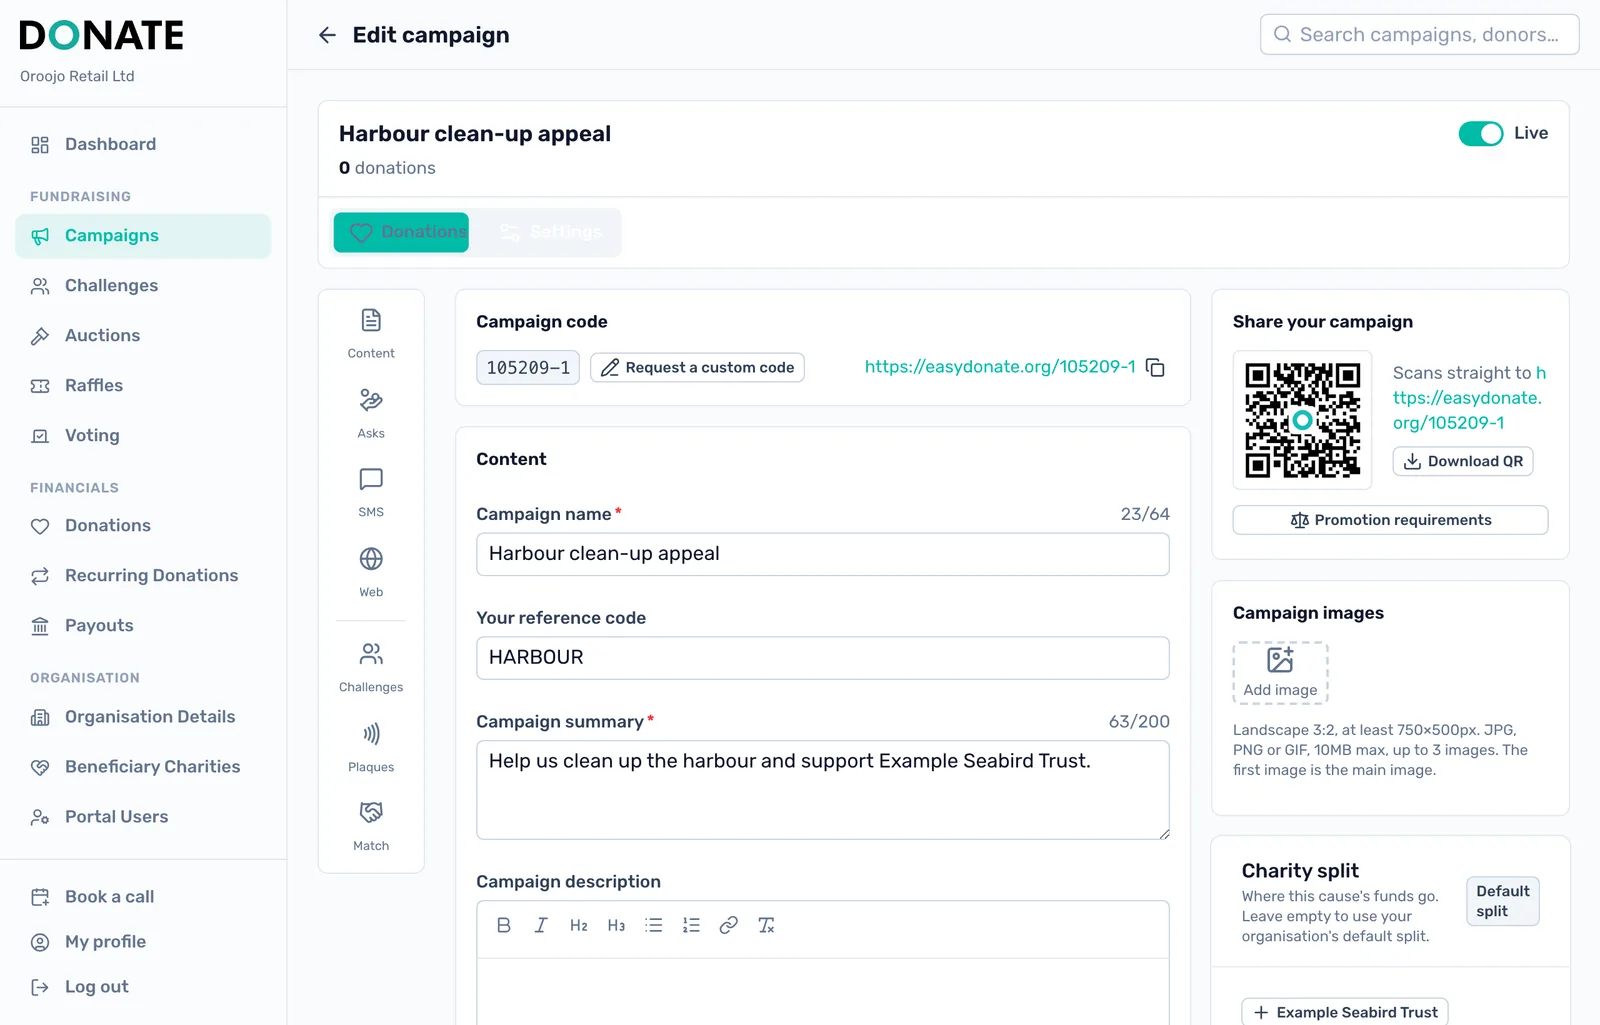Image resolution: width=1600 pixels, height=1025 pixels.
Task: Switch to the Settings tab
Action: click(551, 232)
